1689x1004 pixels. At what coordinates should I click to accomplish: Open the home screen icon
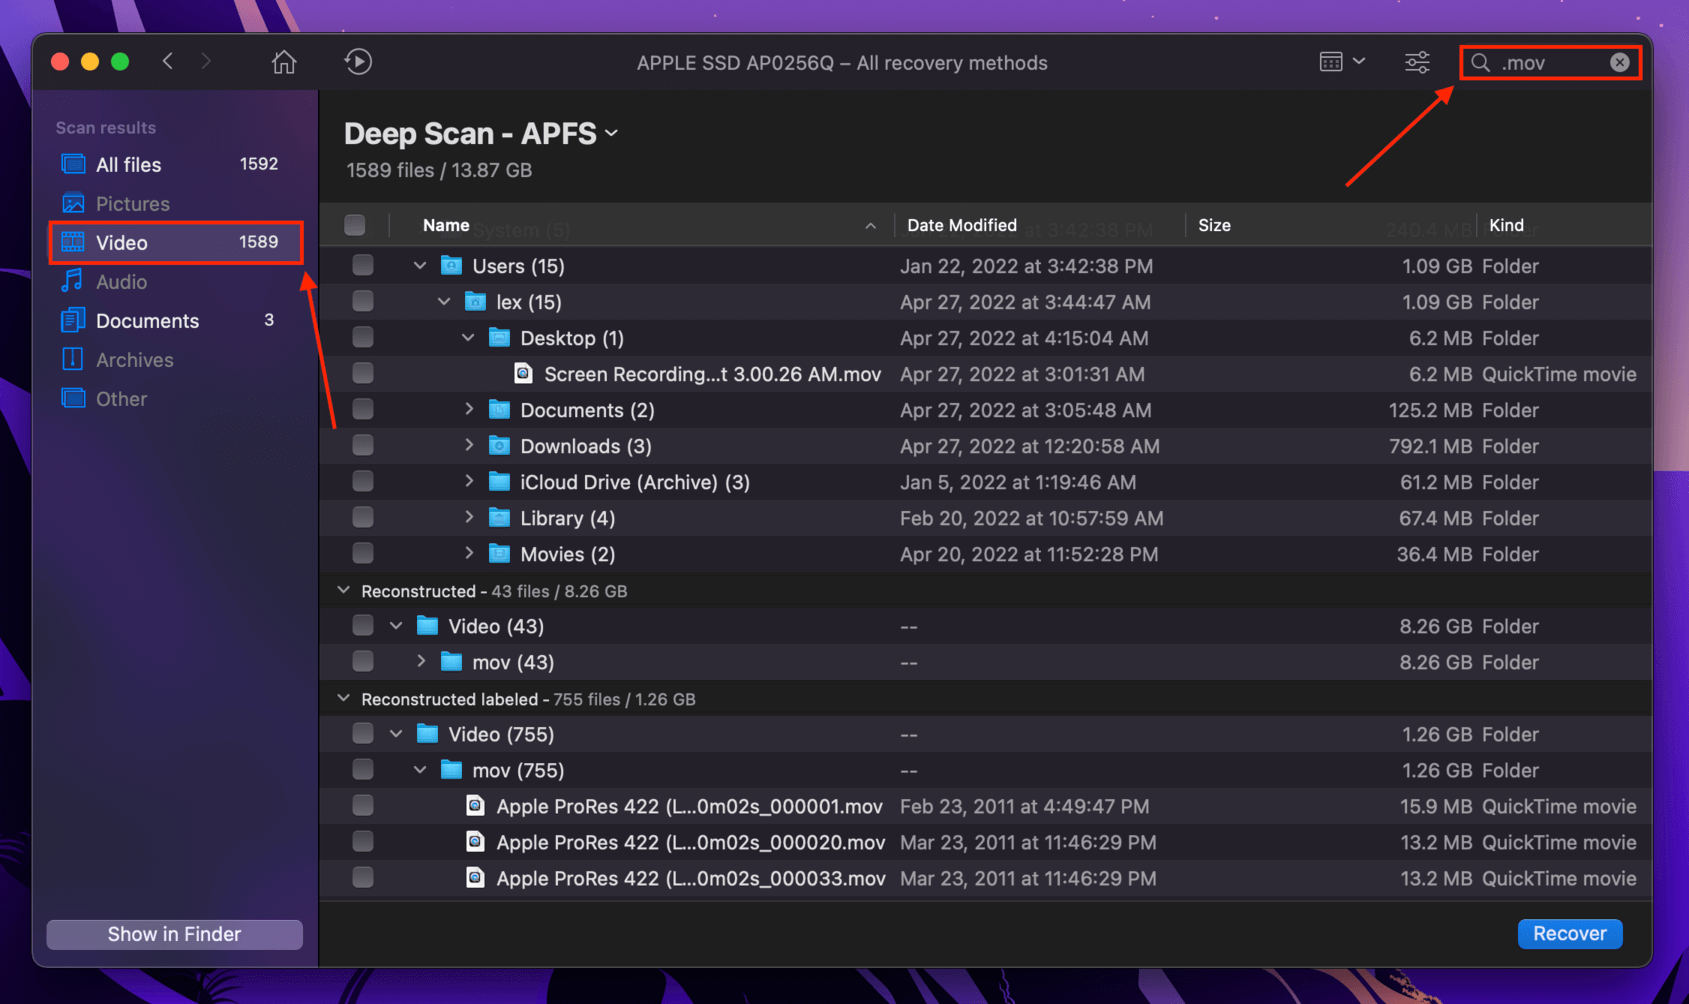click(x=284, y=62)
